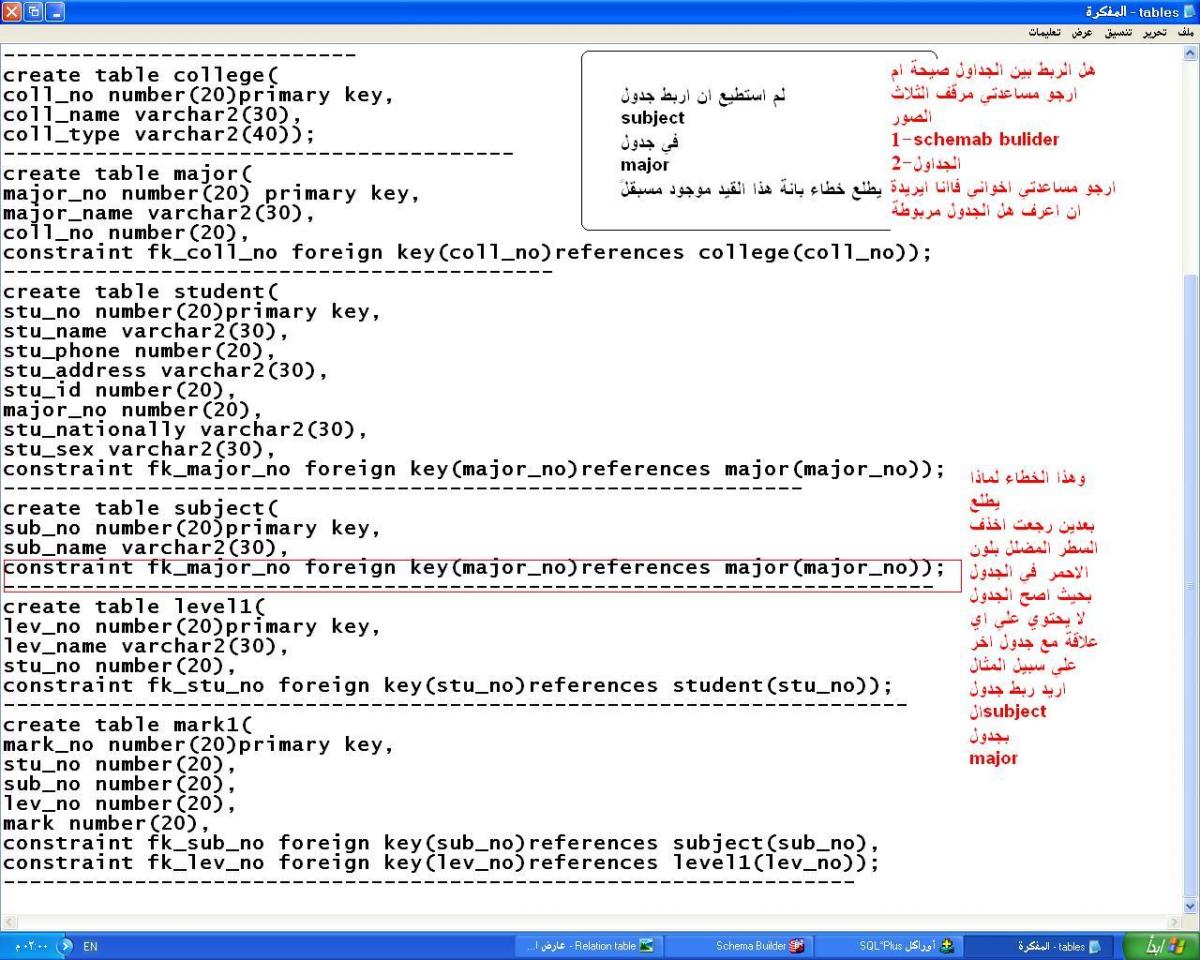Click the vertical scrollbar down arrow
Image resolution: width=1200 pixels, height=960 pixels.
click(1190, 904)
